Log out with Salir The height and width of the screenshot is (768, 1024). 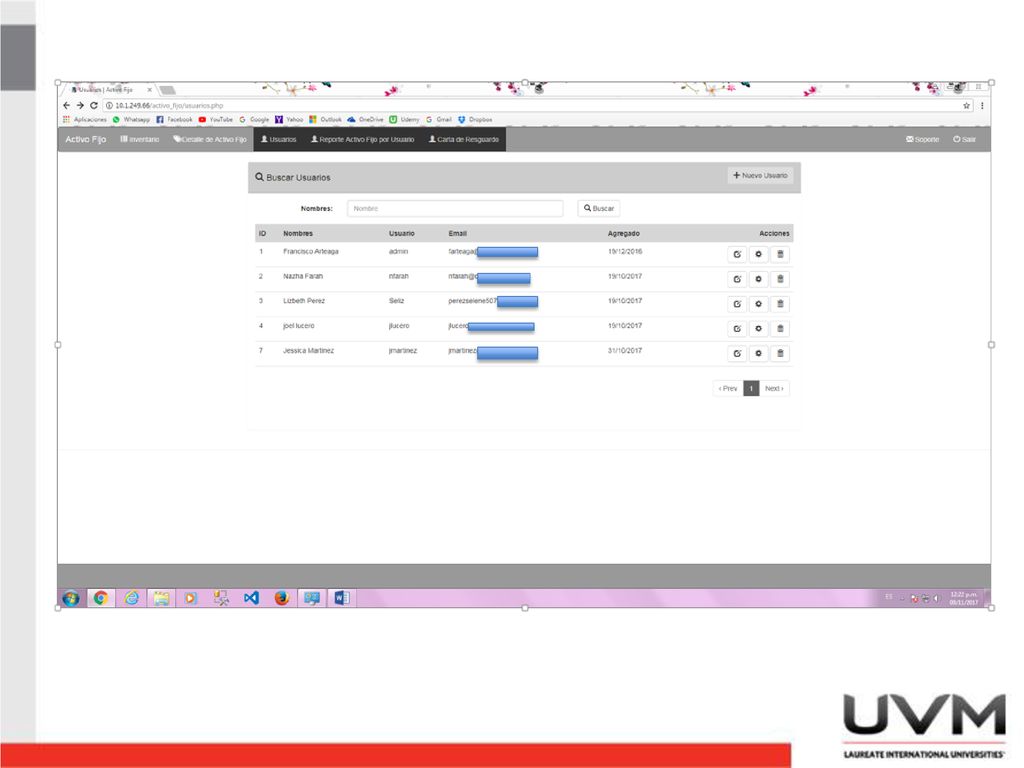pos(964,139)
